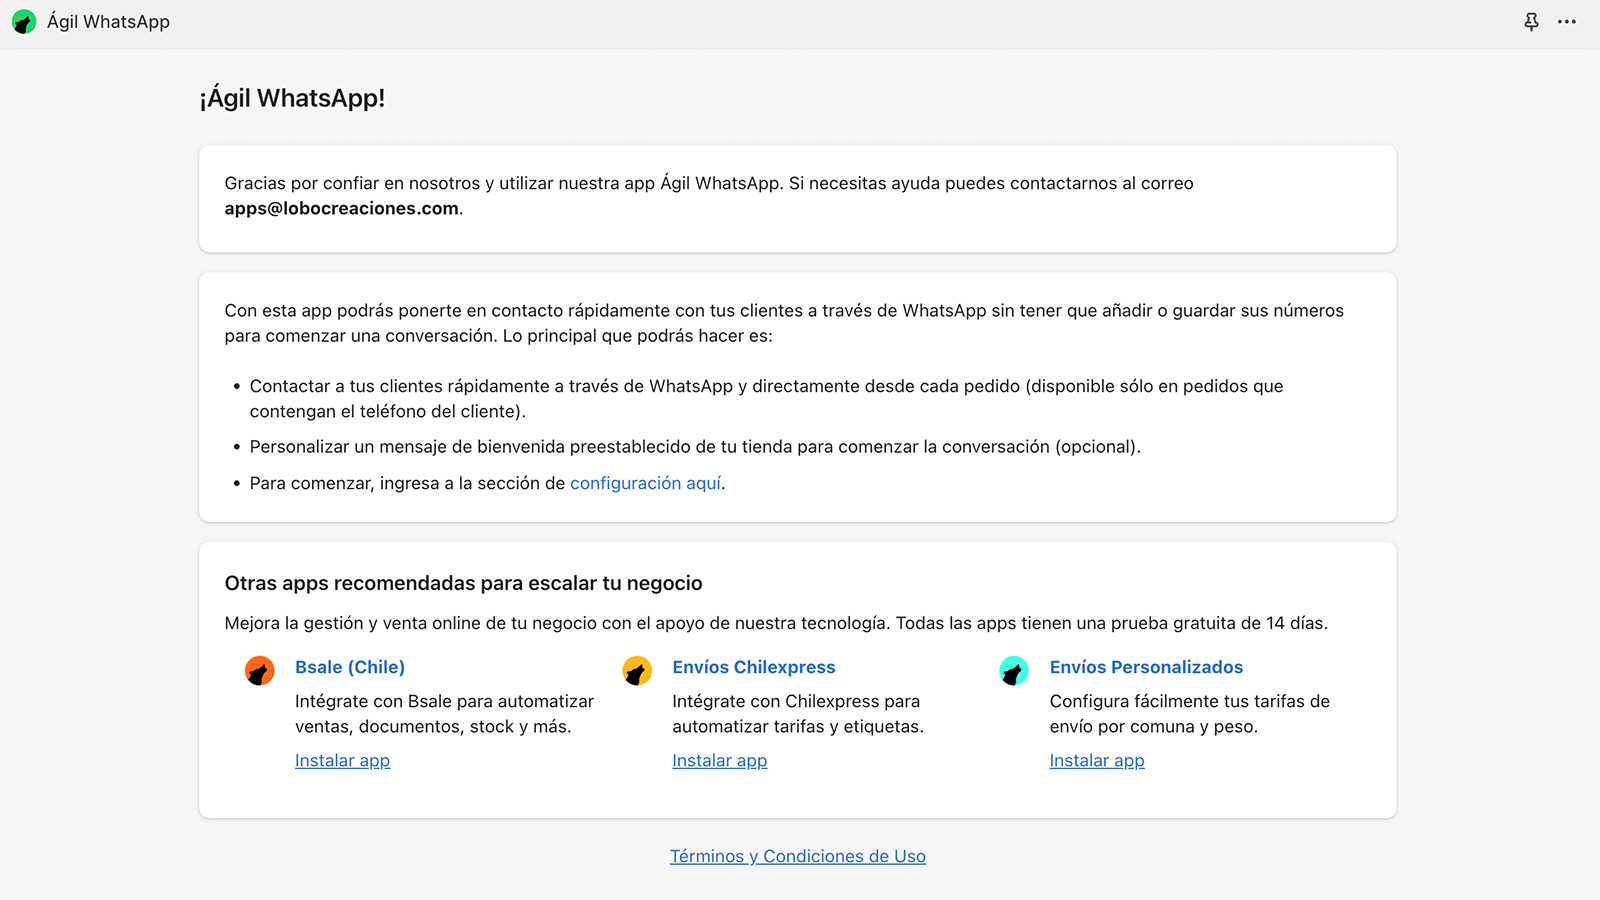The image size is (1600, 900).
Task: Click the ¡Ágil WhatsApp! page heading
Action: coord(292,98)
